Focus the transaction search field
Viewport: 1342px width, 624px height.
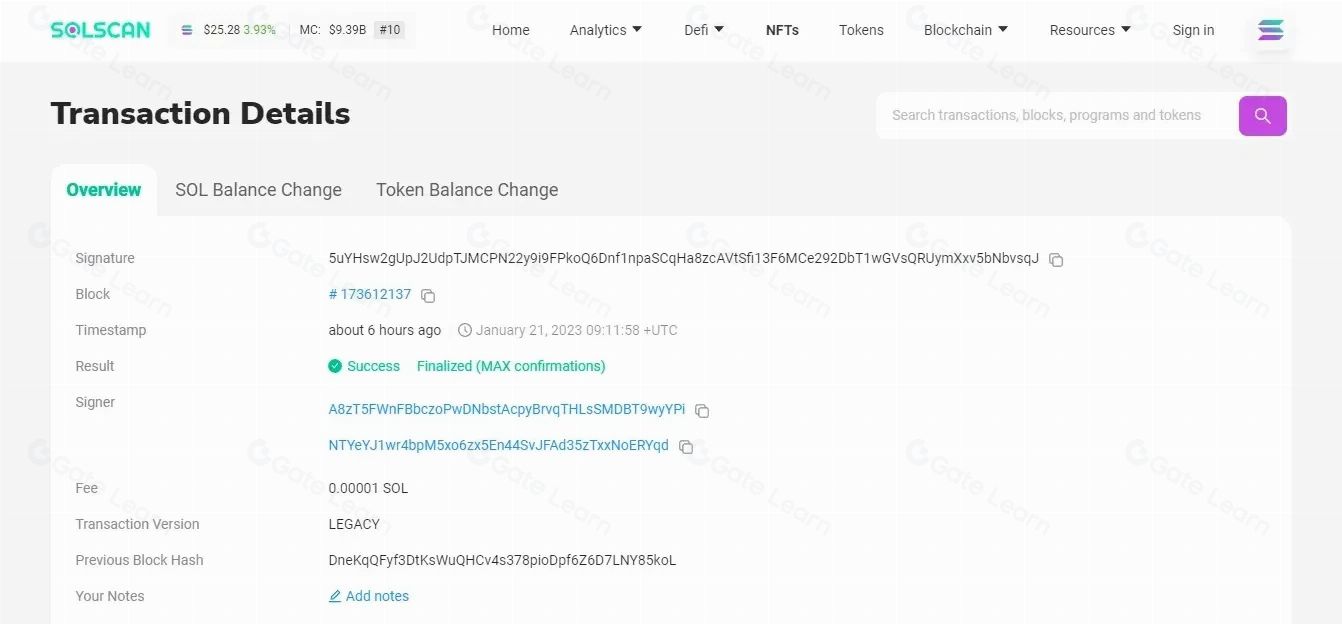1050,116
